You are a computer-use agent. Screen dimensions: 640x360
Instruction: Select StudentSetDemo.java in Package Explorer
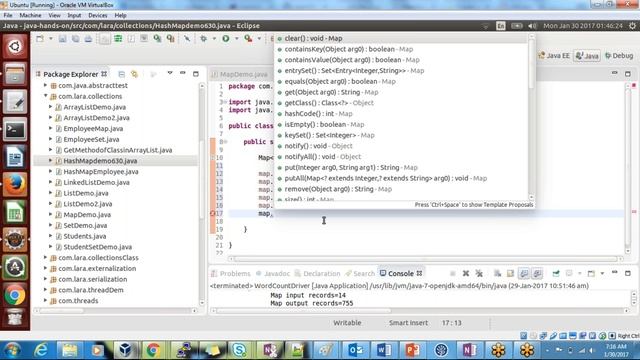[x=98, y=247]
